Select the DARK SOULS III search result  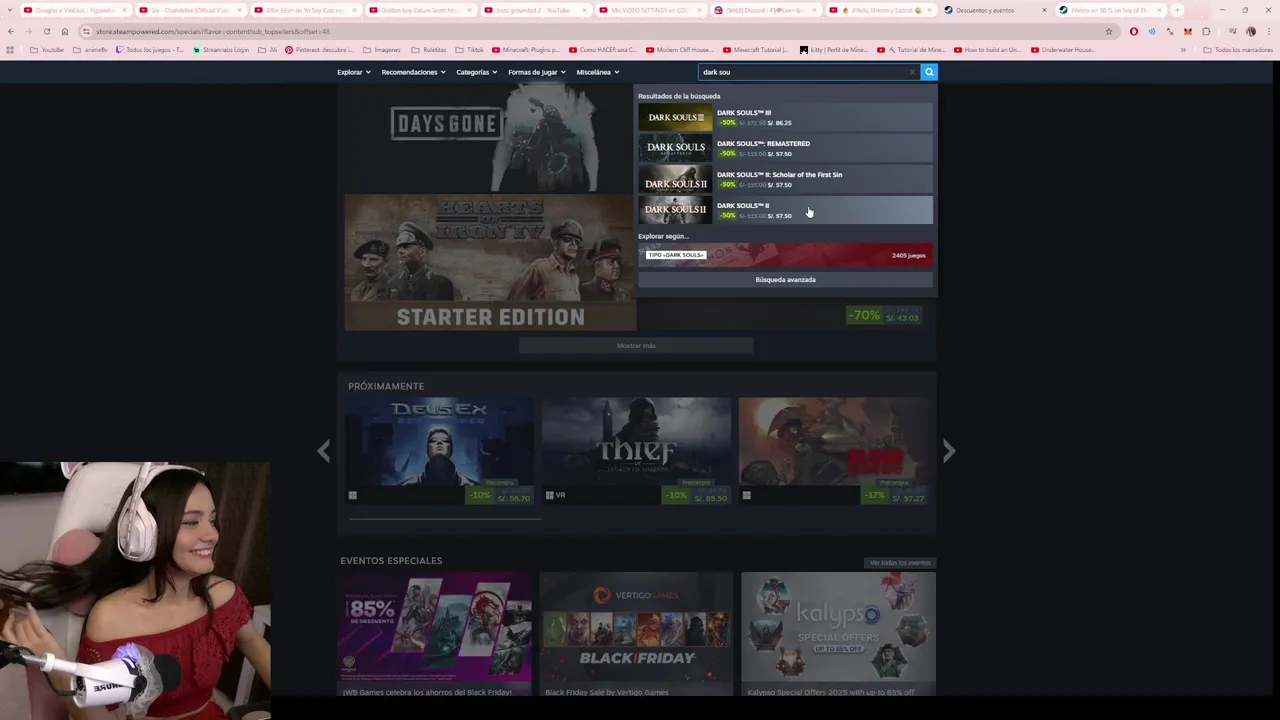785,117
